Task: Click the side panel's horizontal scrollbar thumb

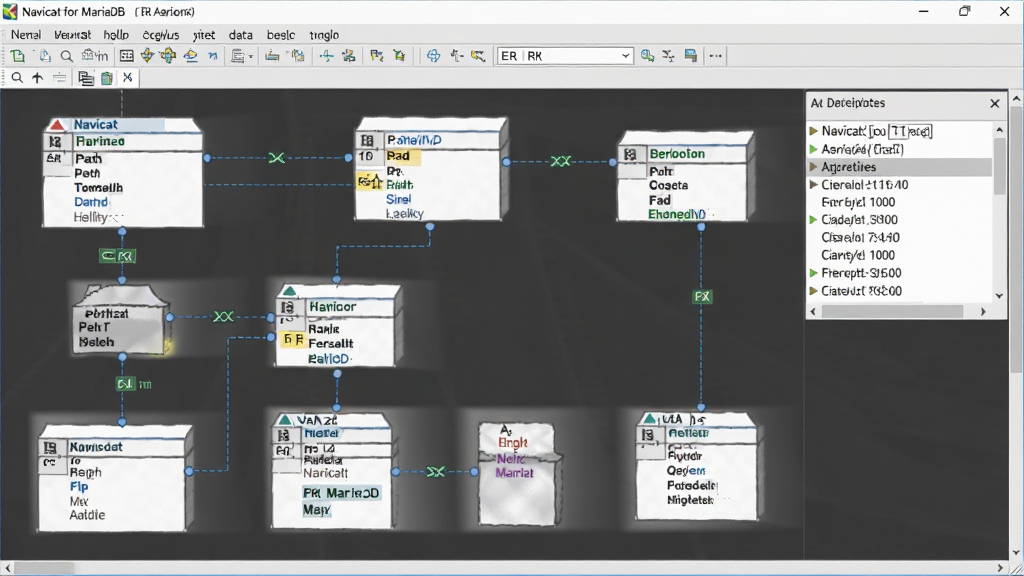Action: (x=892, y=312)
